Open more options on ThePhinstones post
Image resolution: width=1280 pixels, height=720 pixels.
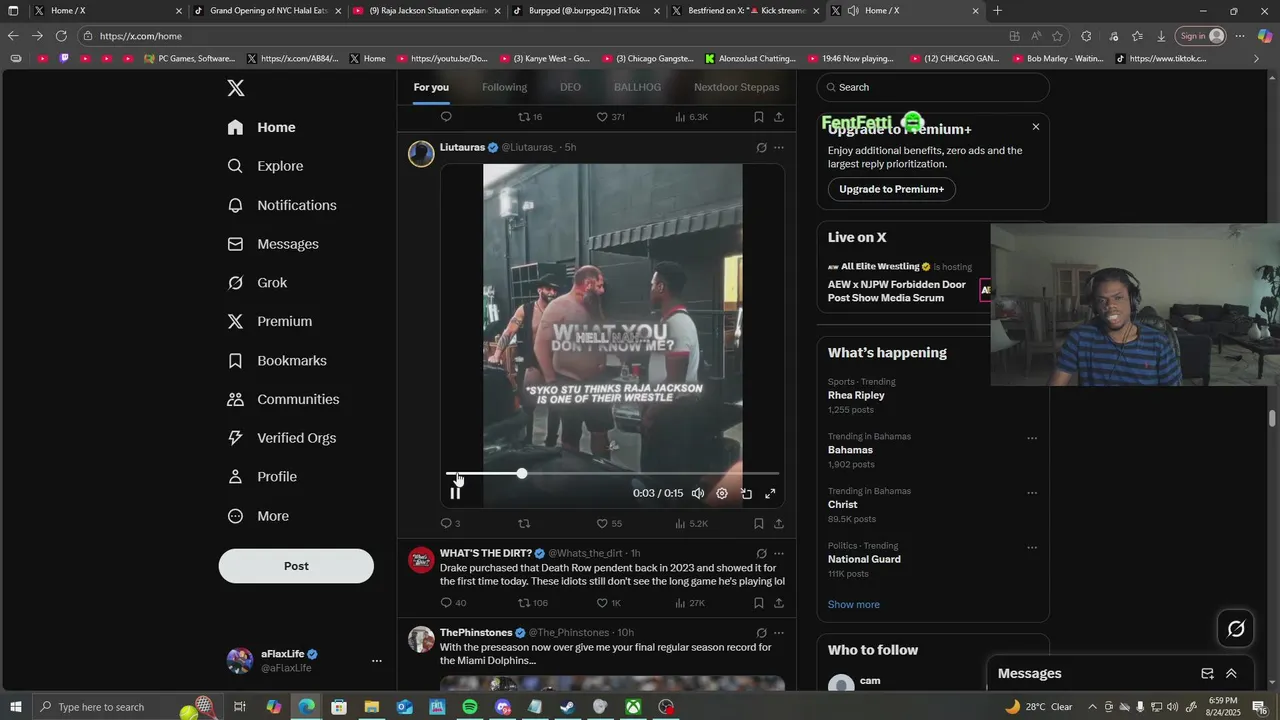pos(779,633)
